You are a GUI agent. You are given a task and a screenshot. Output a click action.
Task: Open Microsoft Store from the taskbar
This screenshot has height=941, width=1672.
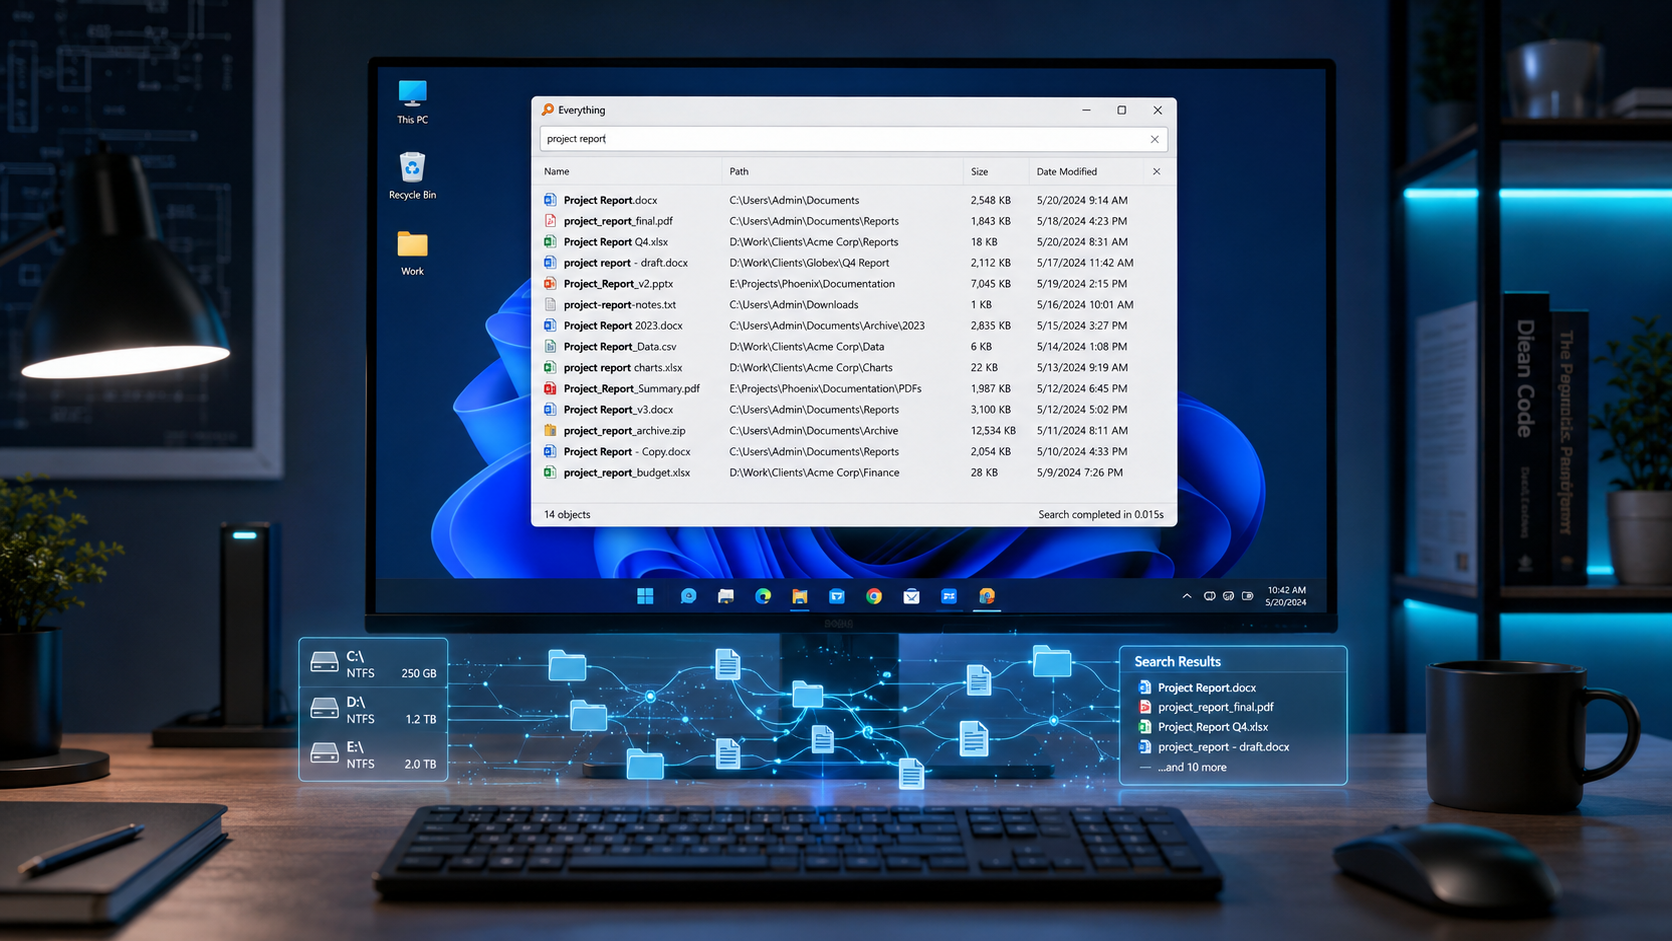pyautogui.click(x=837, y=596)
